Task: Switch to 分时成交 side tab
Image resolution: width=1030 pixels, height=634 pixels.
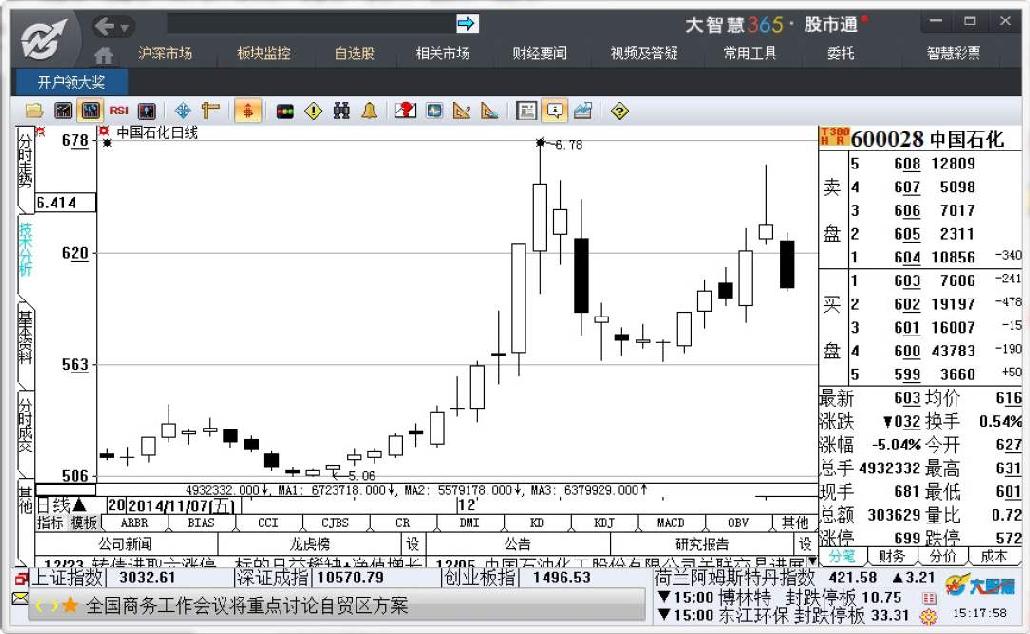Action: 25,425
